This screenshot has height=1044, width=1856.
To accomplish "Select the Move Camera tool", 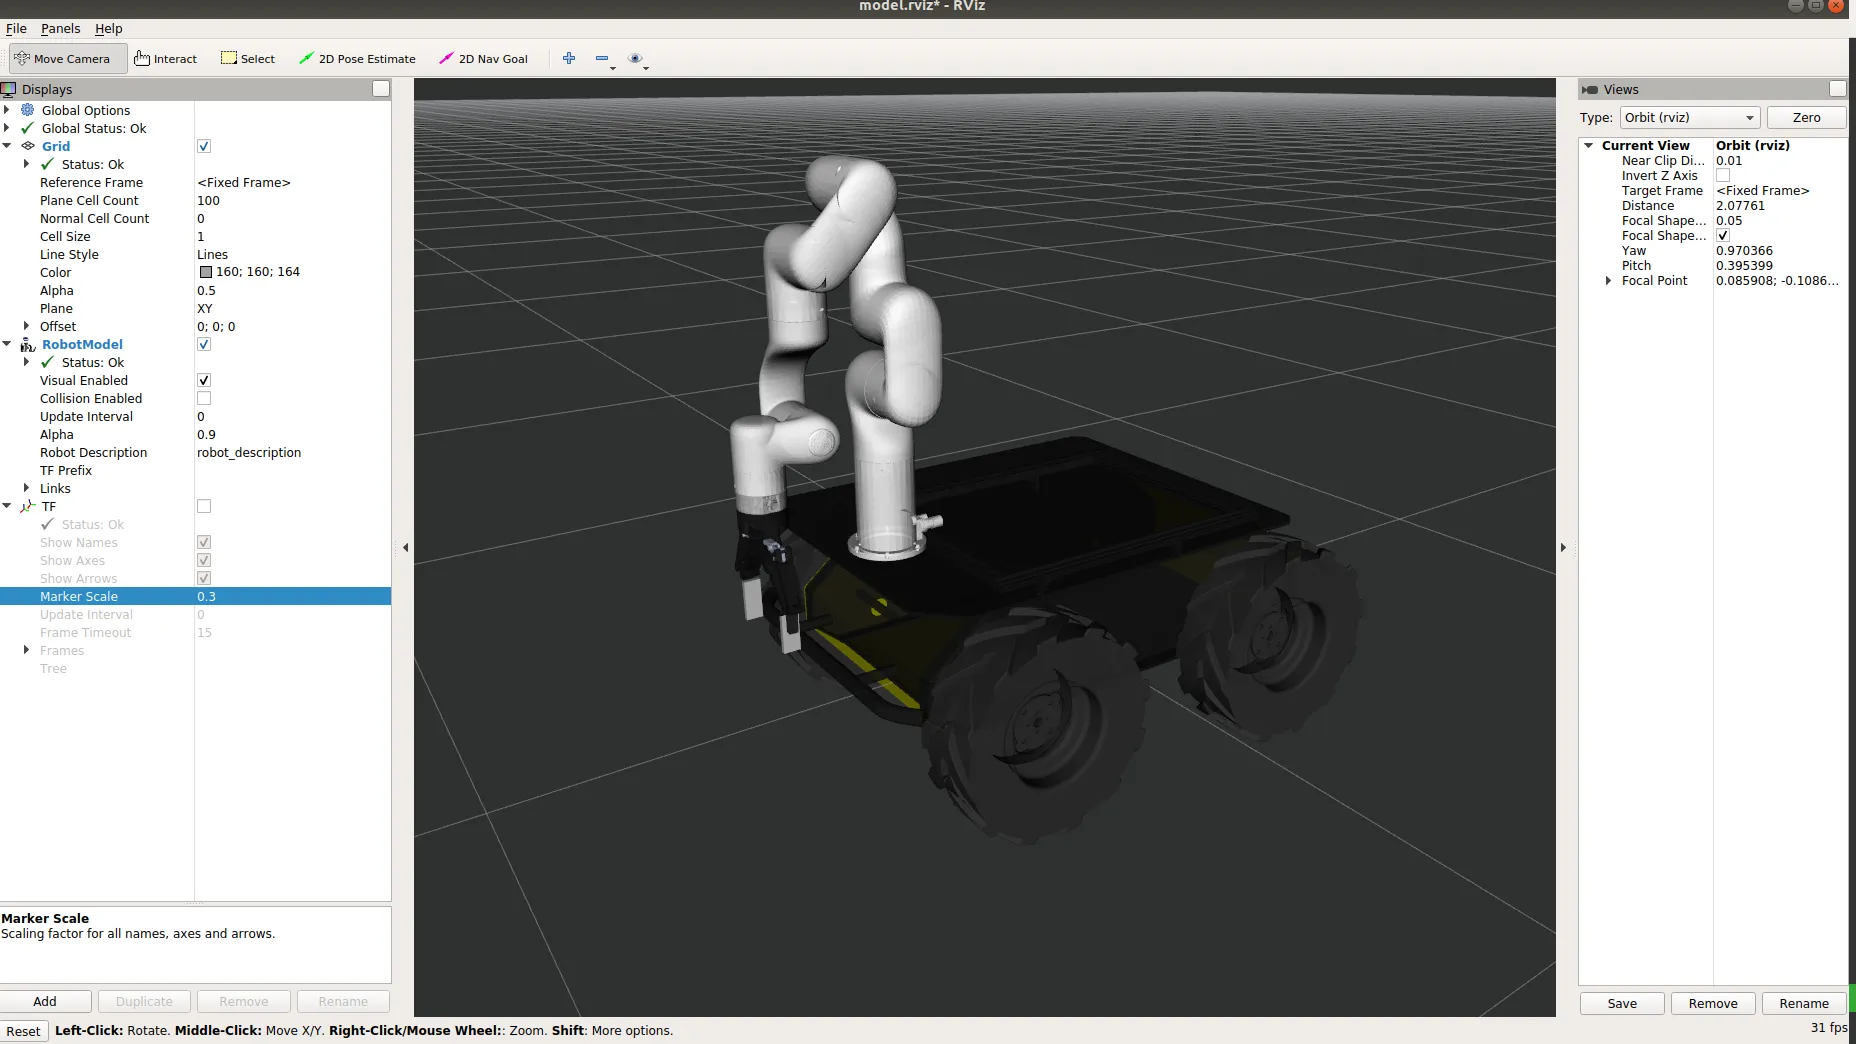I will click(x=67, y=59).
